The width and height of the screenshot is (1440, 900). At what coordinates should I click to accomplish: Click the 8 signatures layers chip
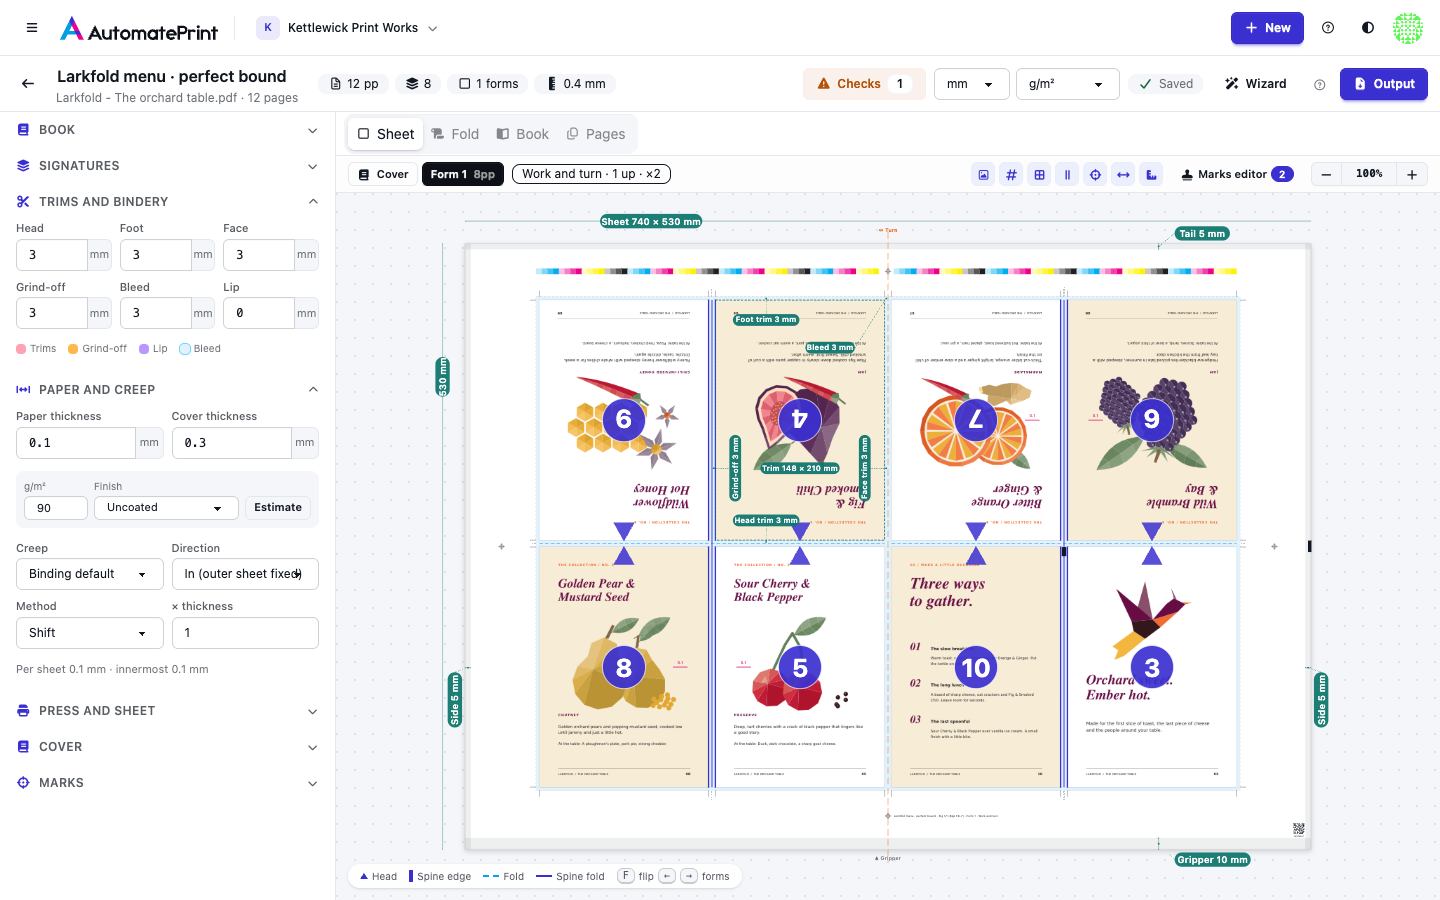click(x=419, y=84)
